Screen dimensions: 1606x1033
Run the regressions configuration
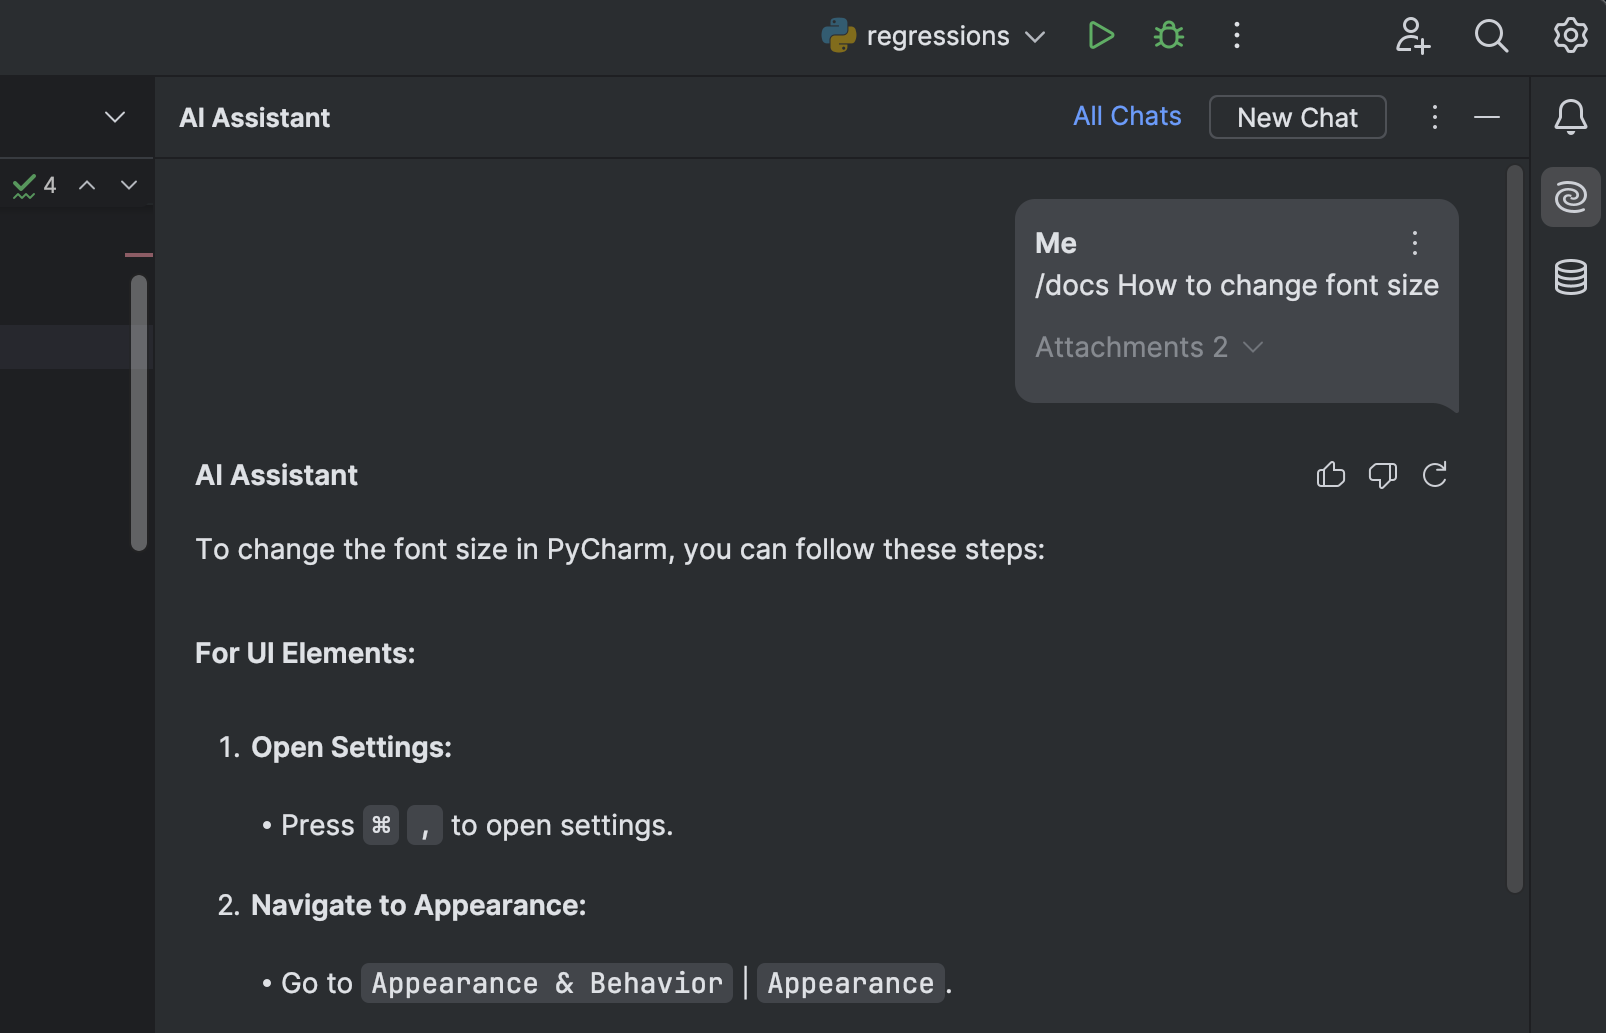[1100, 36]
